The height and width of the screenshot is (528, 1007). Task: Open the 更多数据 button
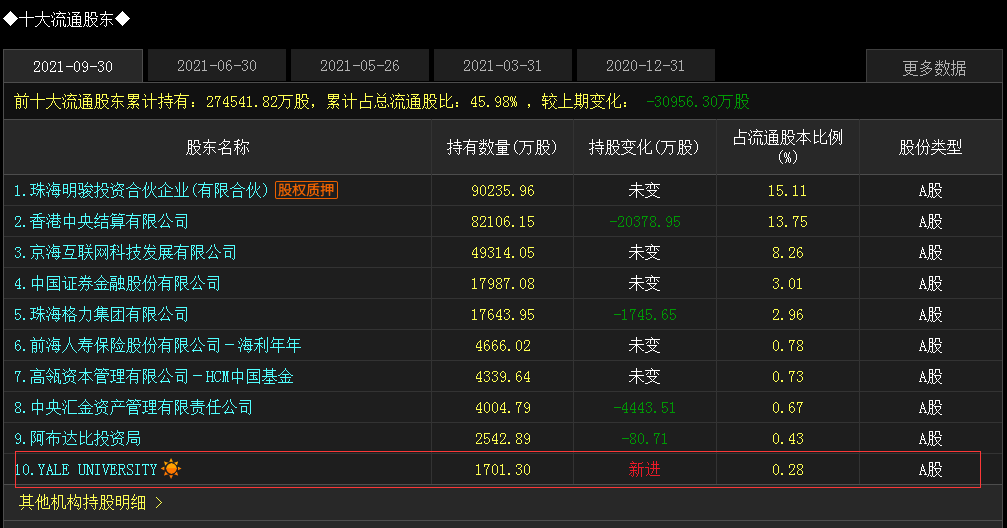[x=934, y=67]
